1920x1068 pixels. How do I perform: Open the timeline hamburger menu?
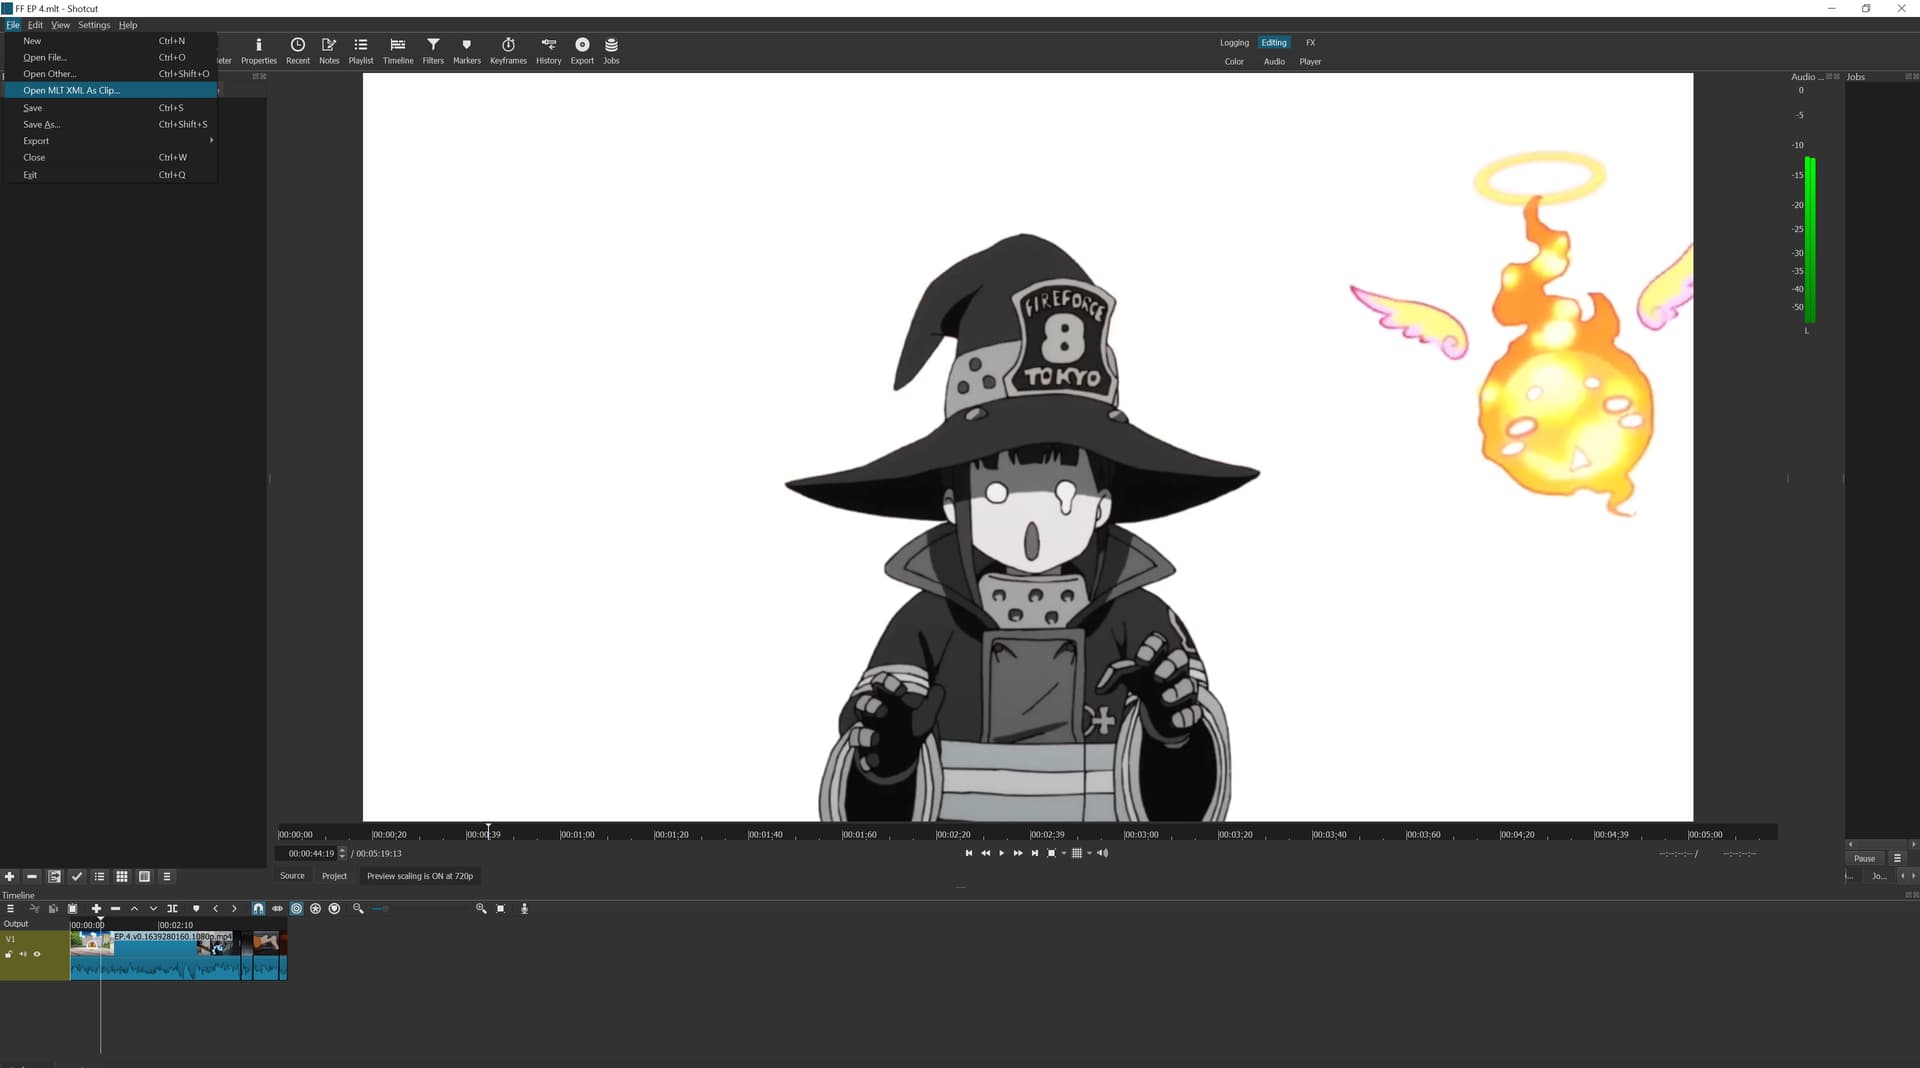[x=10, y=909]
